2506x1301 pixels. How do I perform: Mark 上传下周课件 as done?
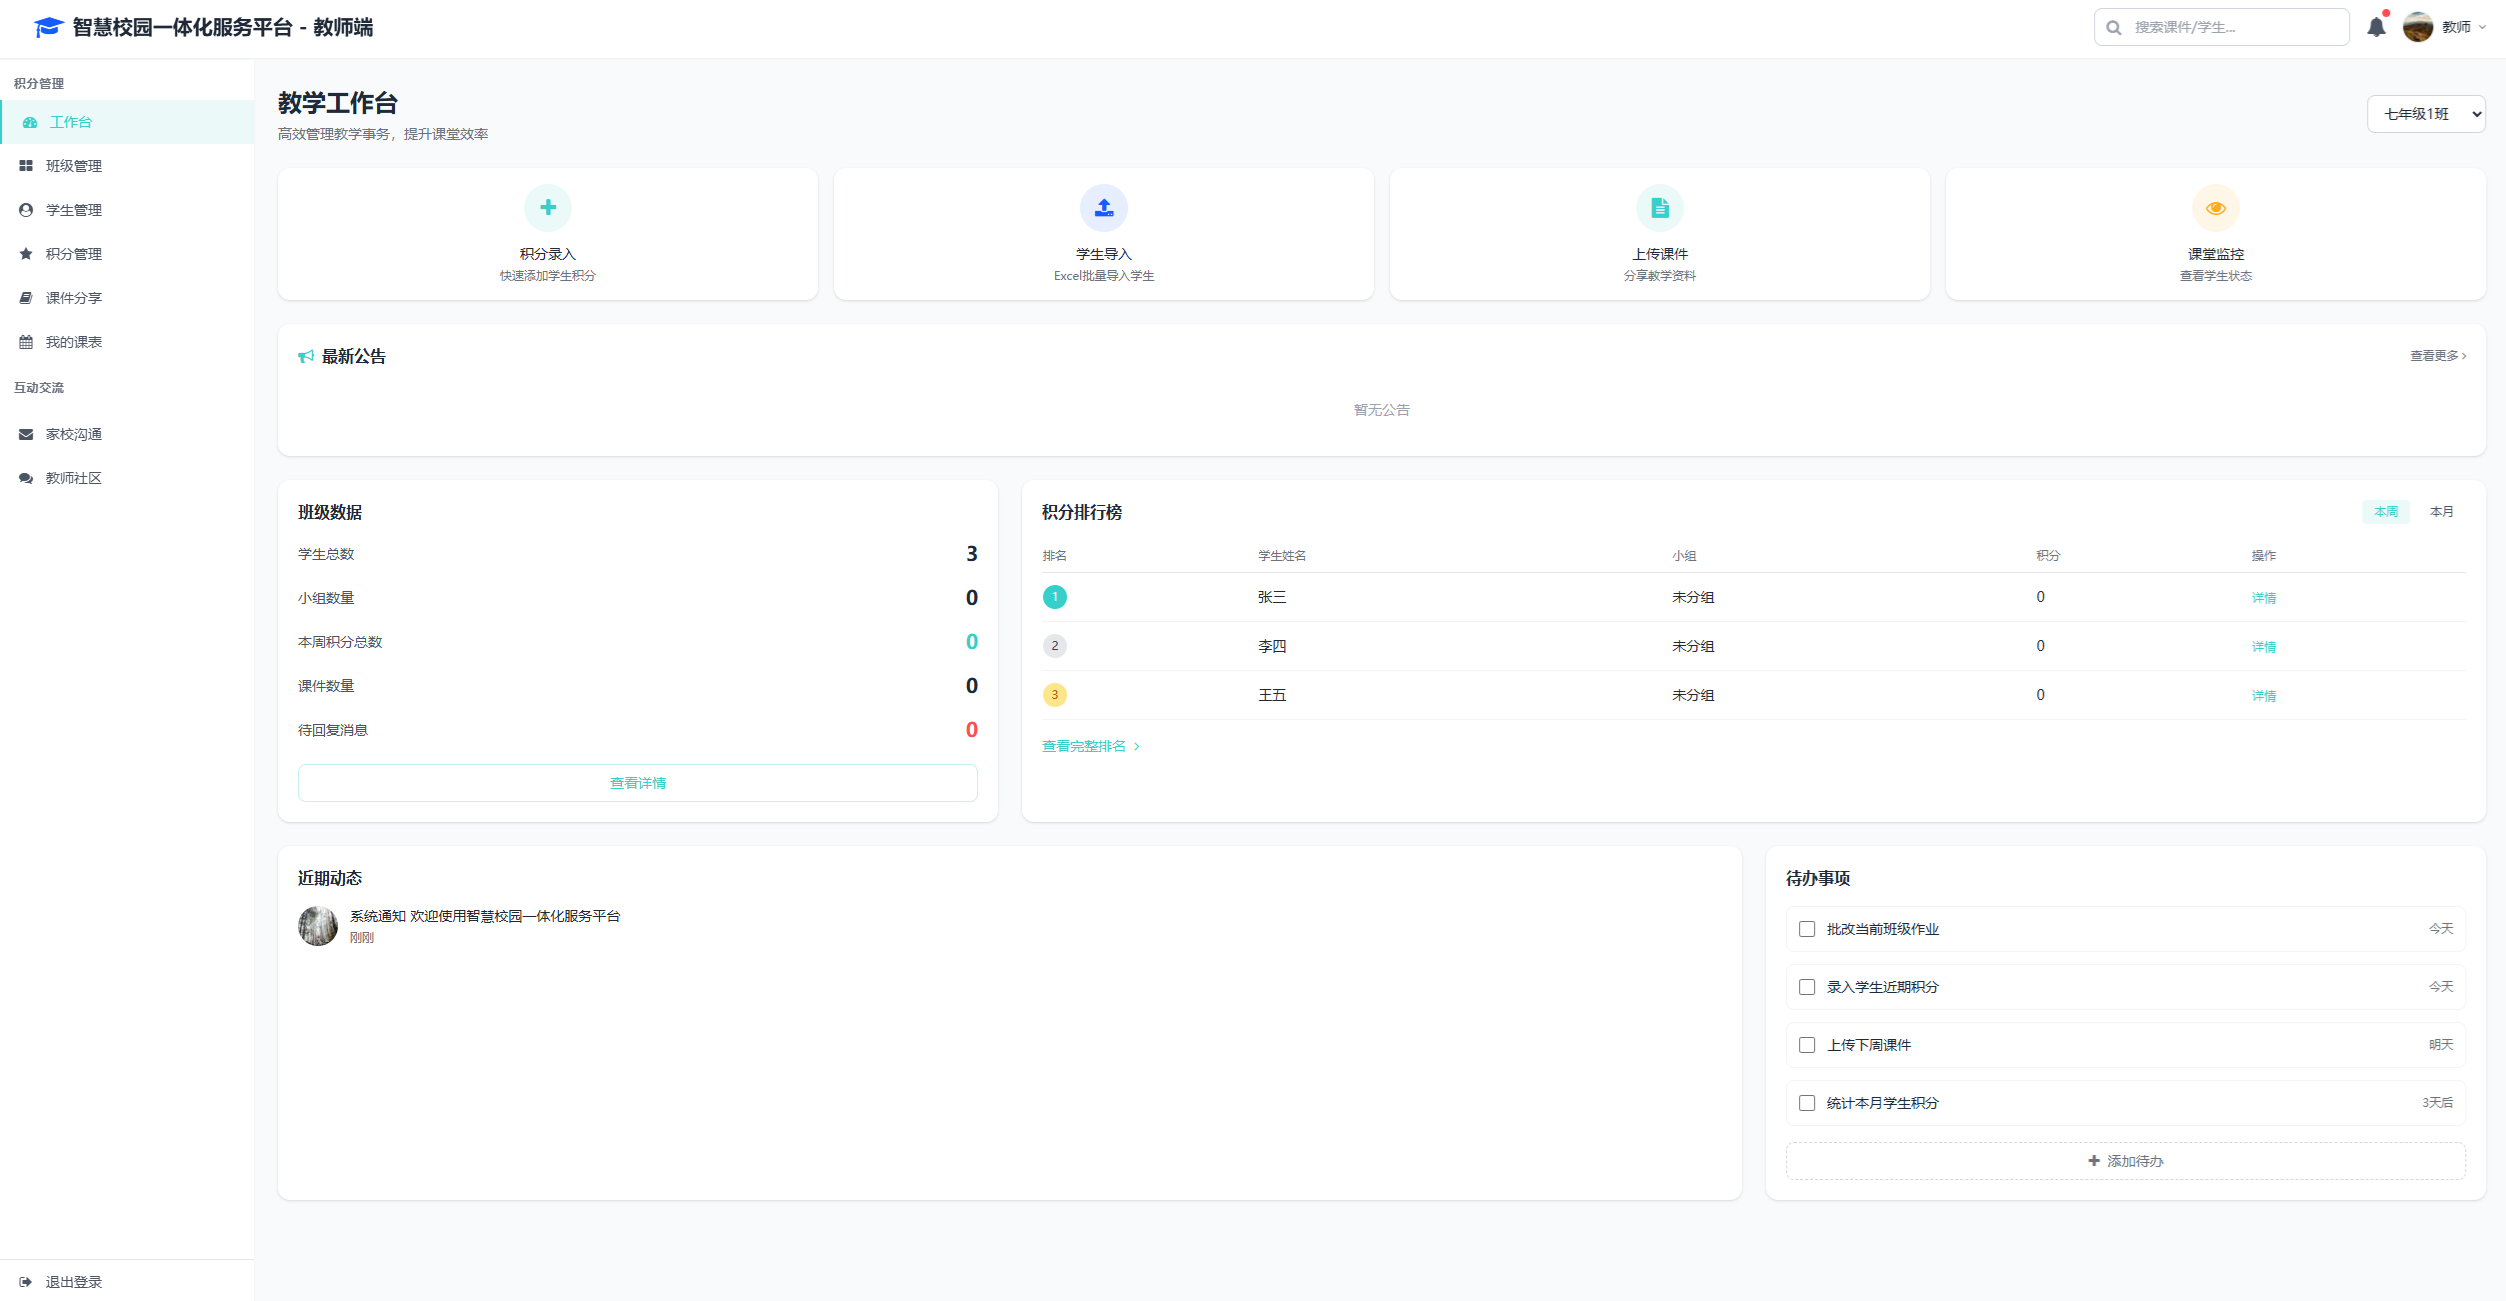pyautogui.click(x=1807, y=1045)
